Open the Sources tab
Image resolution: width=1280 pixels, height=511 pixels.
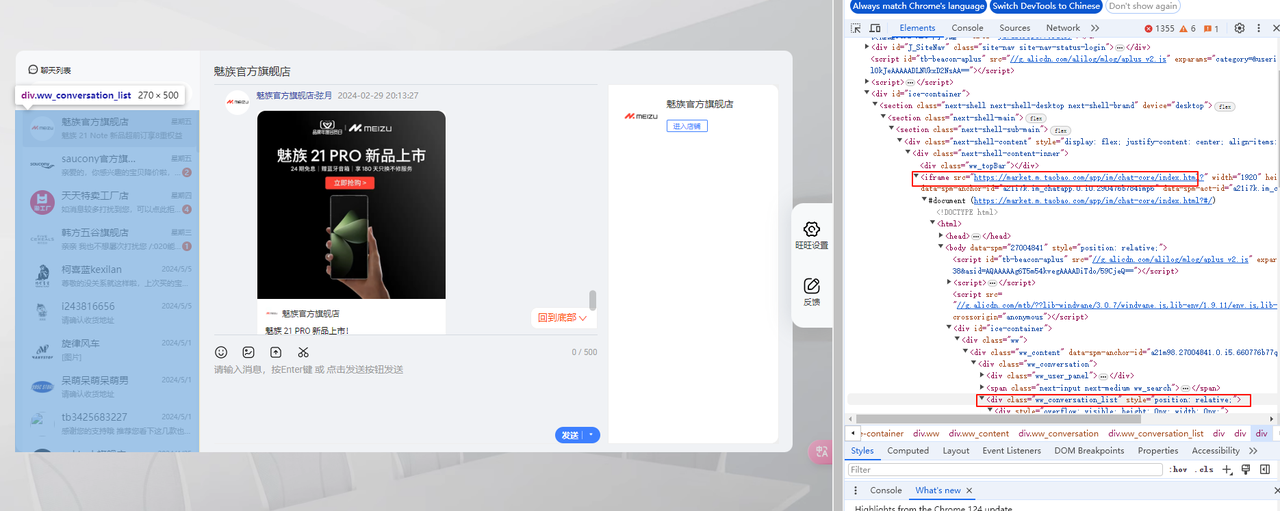pos(1014,28)
